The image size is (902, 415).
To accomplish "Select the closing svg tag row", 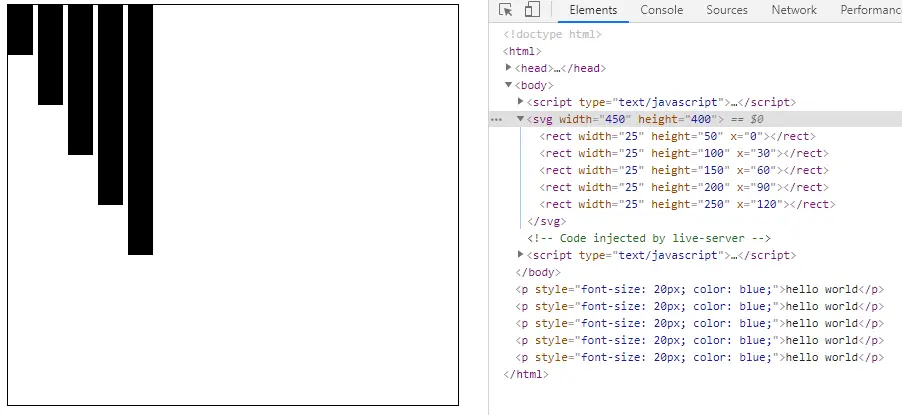I will coord(546,221).
